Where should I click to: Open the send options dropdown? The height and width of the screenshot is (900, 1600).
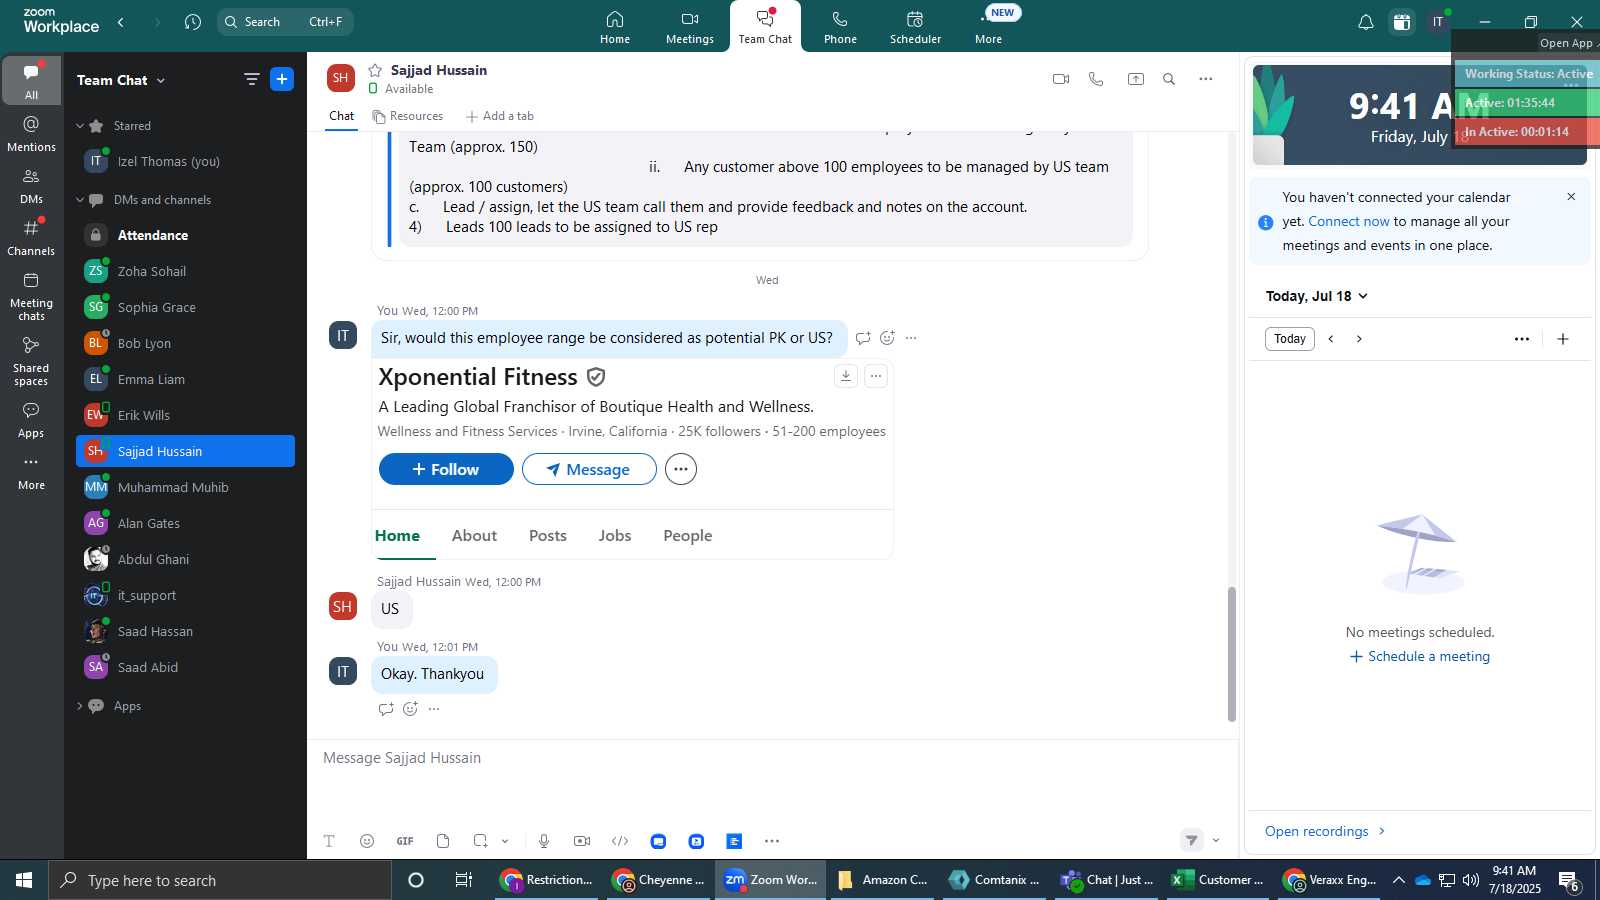pos(1216,840)
